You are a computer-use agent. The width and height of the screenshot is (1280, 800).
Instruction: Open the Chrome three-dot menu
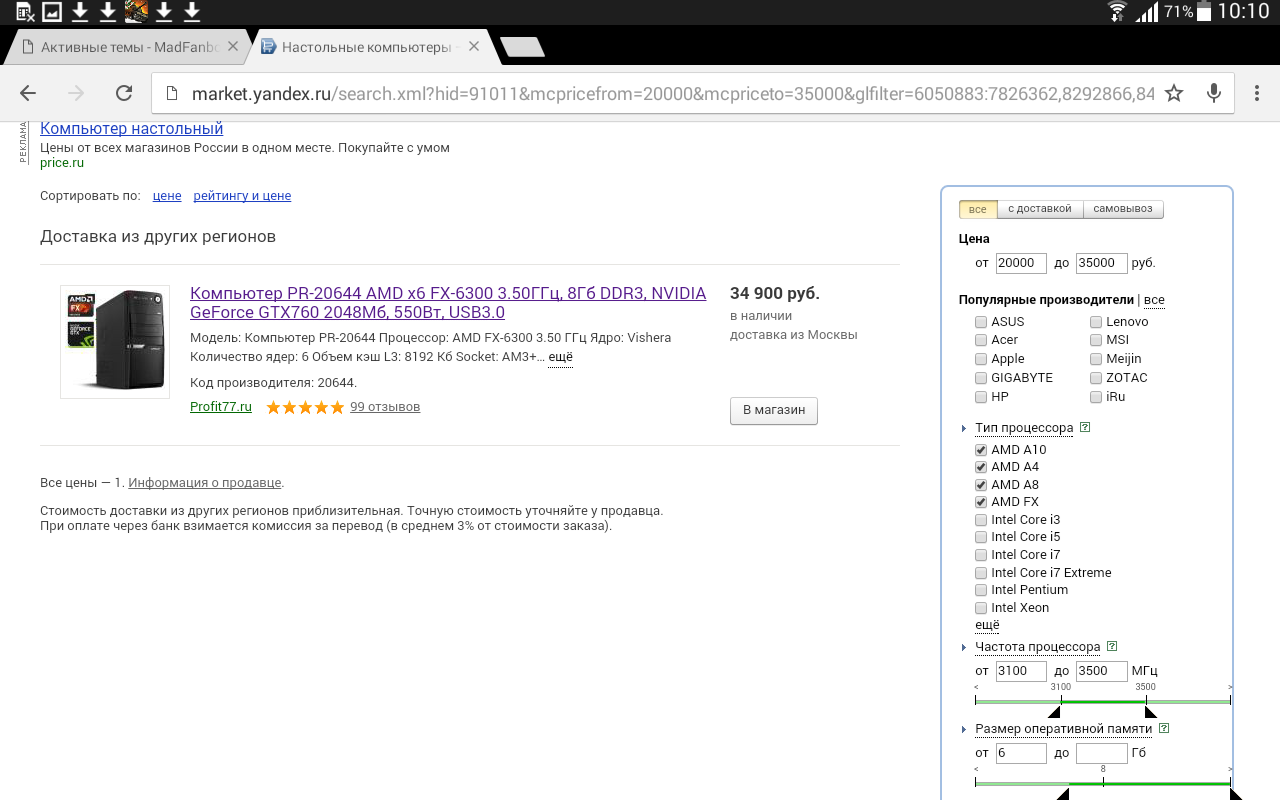point(1256,93)
